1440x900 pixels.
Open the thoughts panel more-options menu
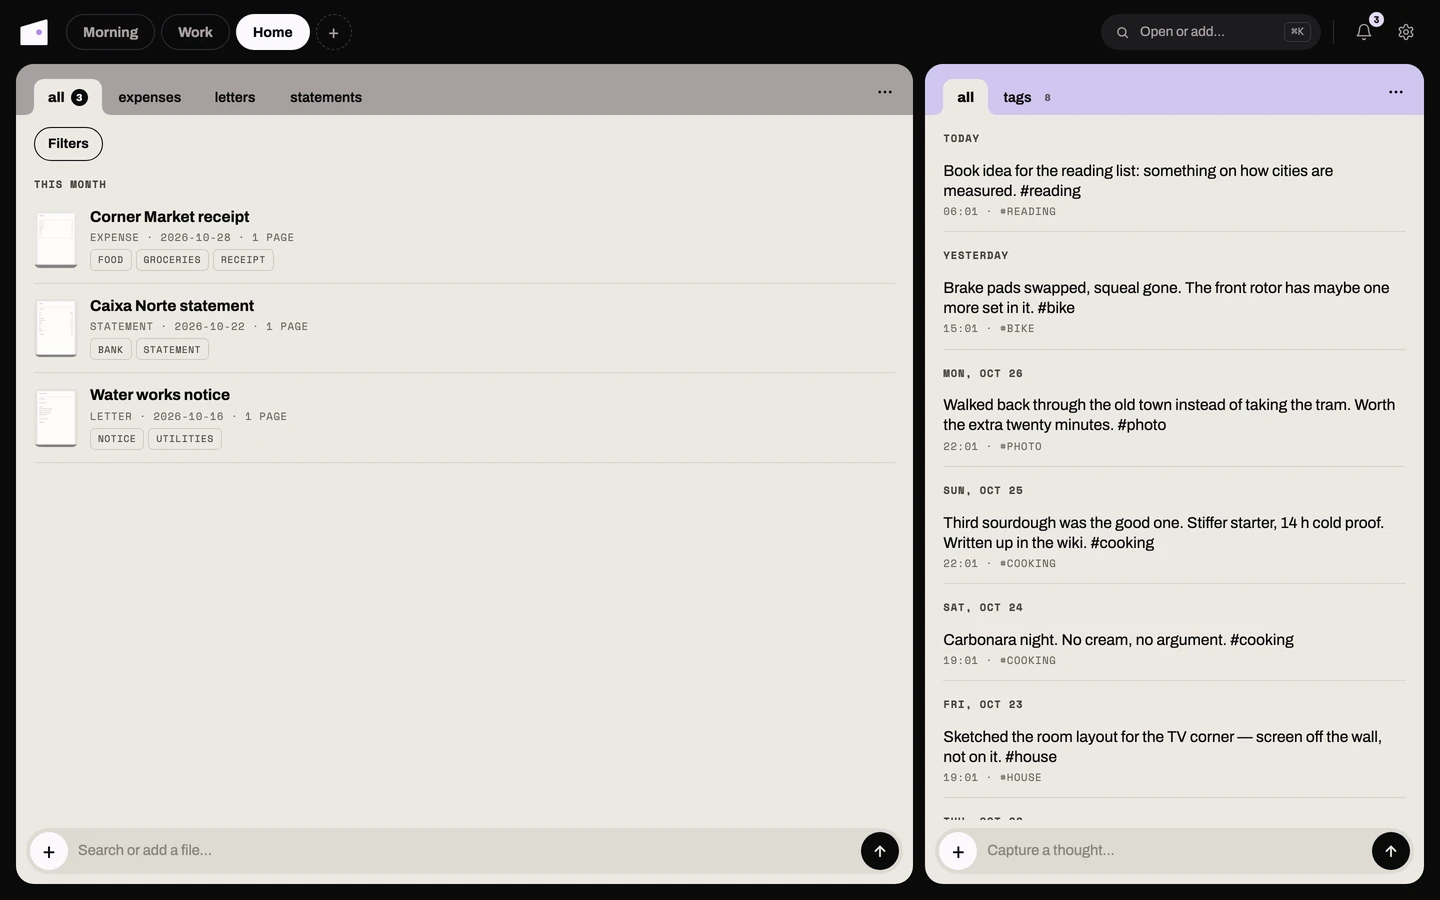[x=1396, y=92]
